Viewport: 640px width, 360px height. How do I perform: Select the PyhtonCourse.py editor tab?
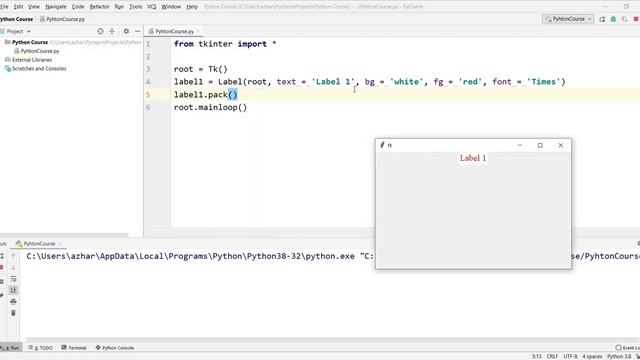(x=174, y=31)
